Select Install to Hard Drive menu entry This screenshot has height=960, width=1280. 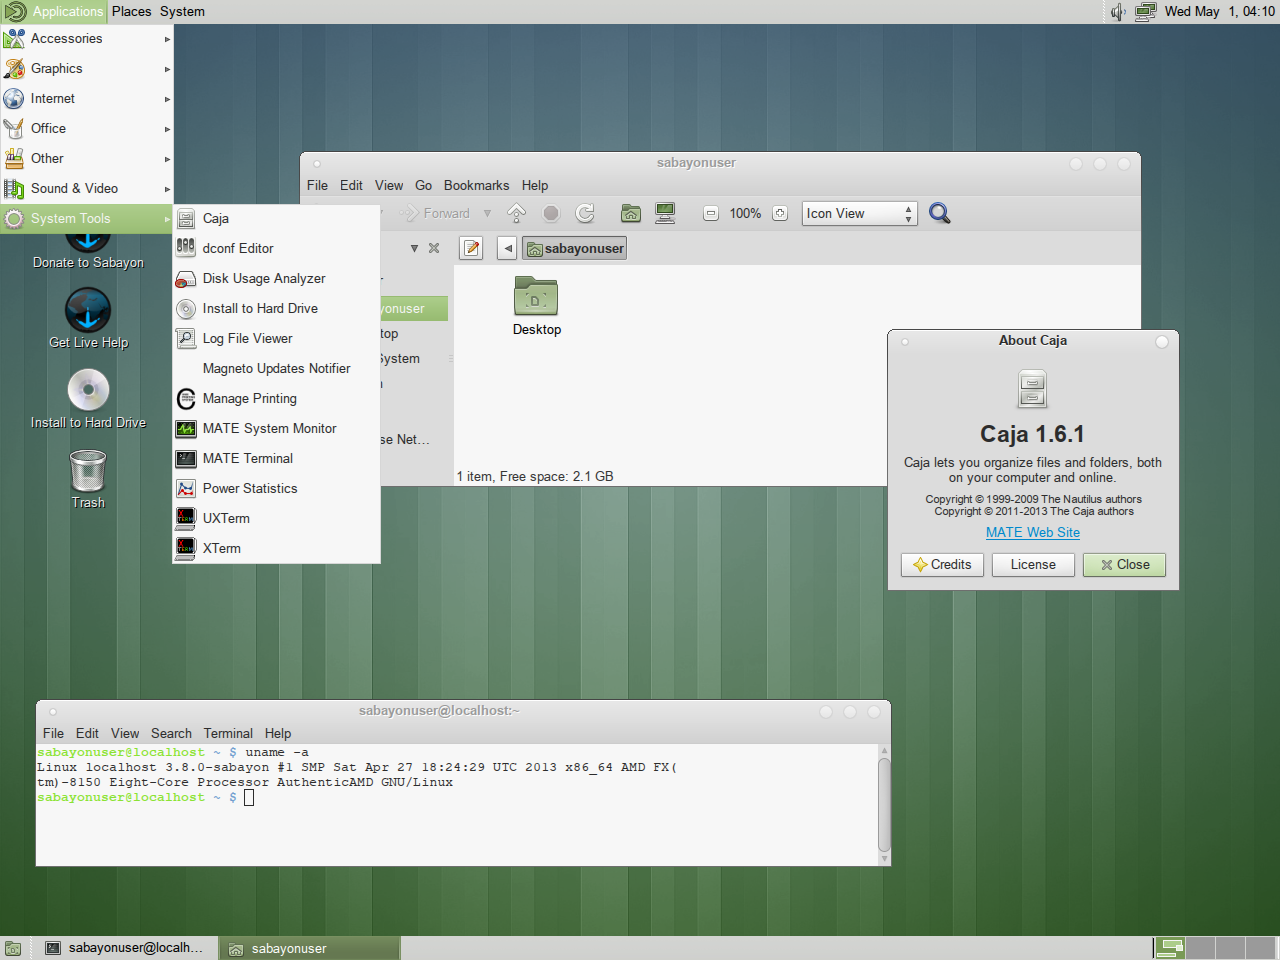pyautogui.click(x=277, y=308)
